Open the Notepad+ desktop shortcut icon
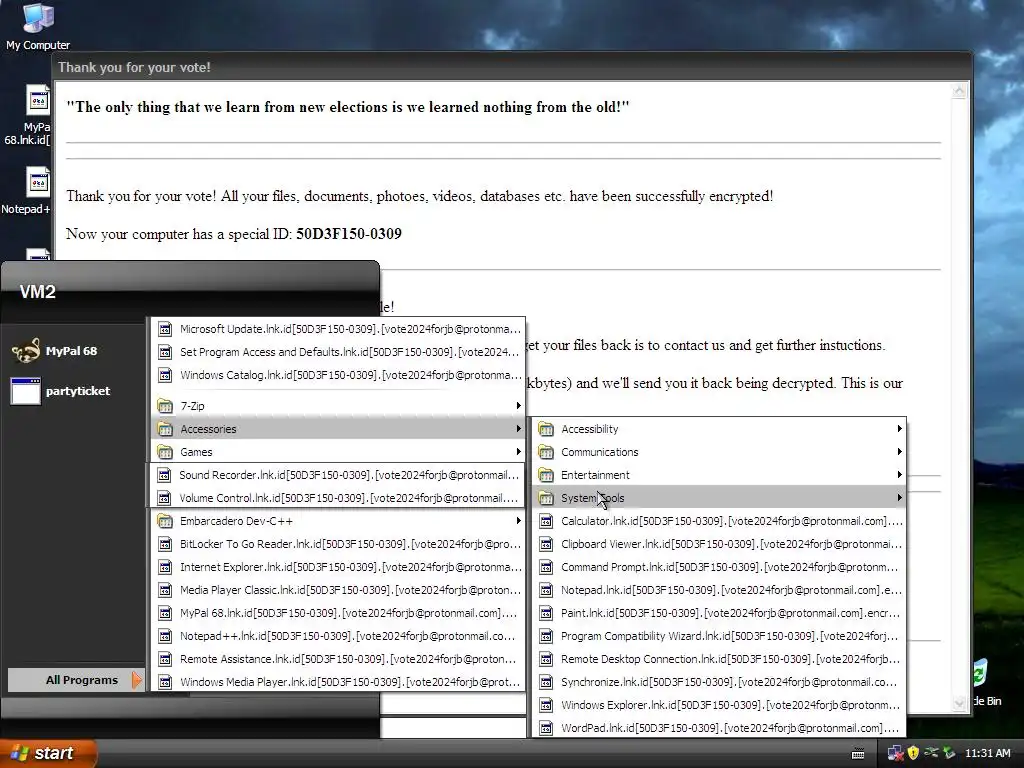 [x=38, y=182]
